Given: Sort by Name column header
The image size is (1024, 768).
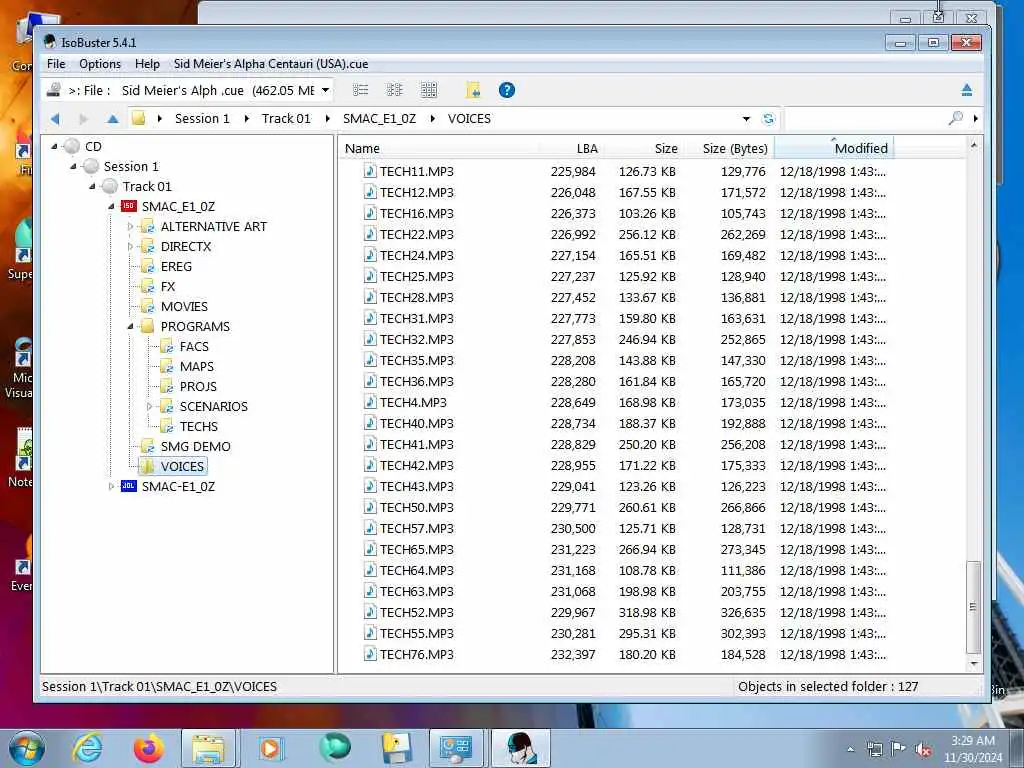Looking at the screenshot, I should coord(440,148).
